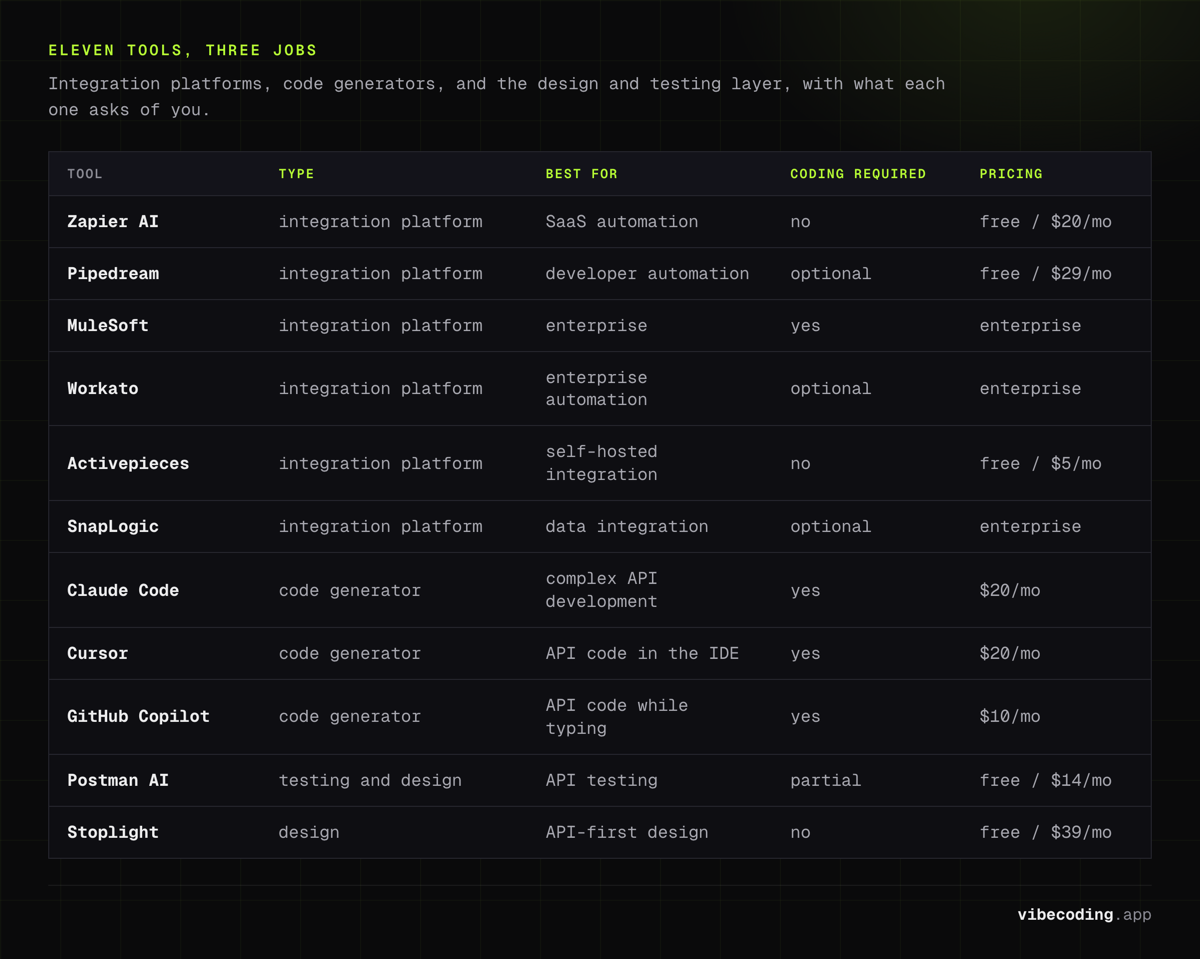Select the Zapier AI tool name

click(113, 222)
